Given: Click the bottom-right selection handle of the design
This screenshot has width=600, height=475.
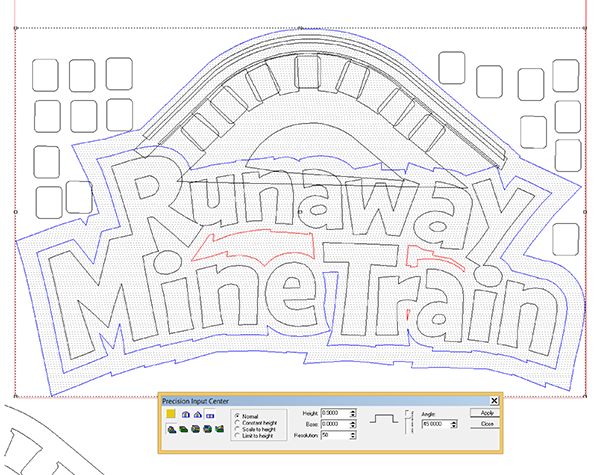Looking at the screenshot, I should 585,396.
